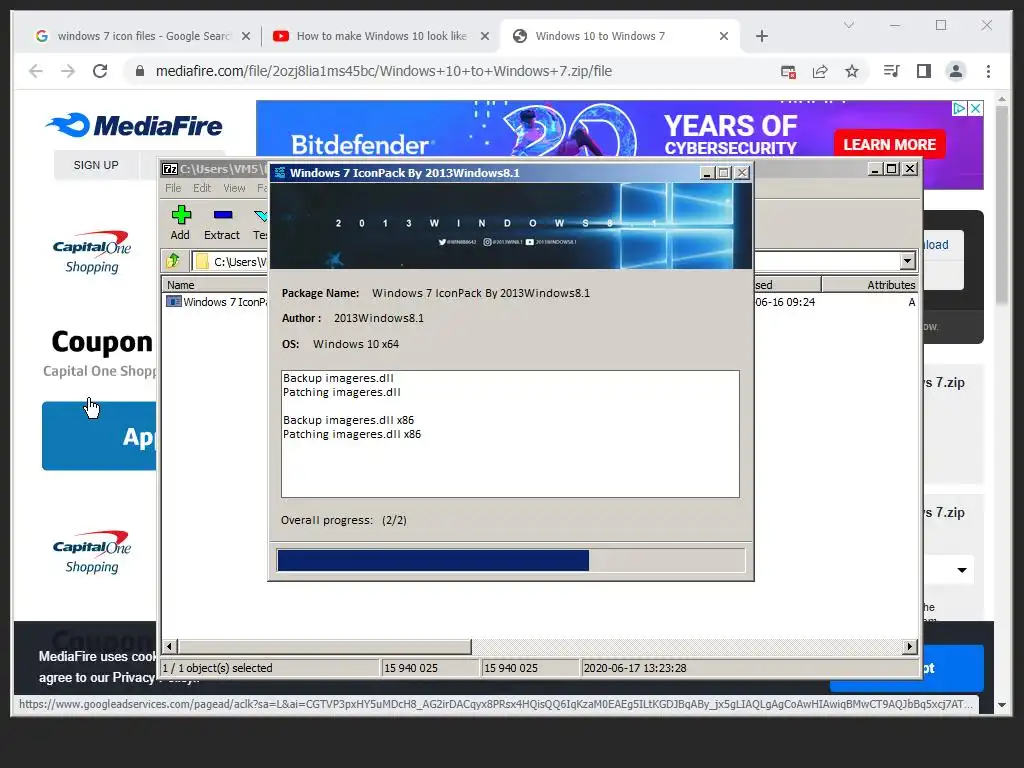
Task: Click page scrollbar down arrow
Action: tap(1002, 705)
